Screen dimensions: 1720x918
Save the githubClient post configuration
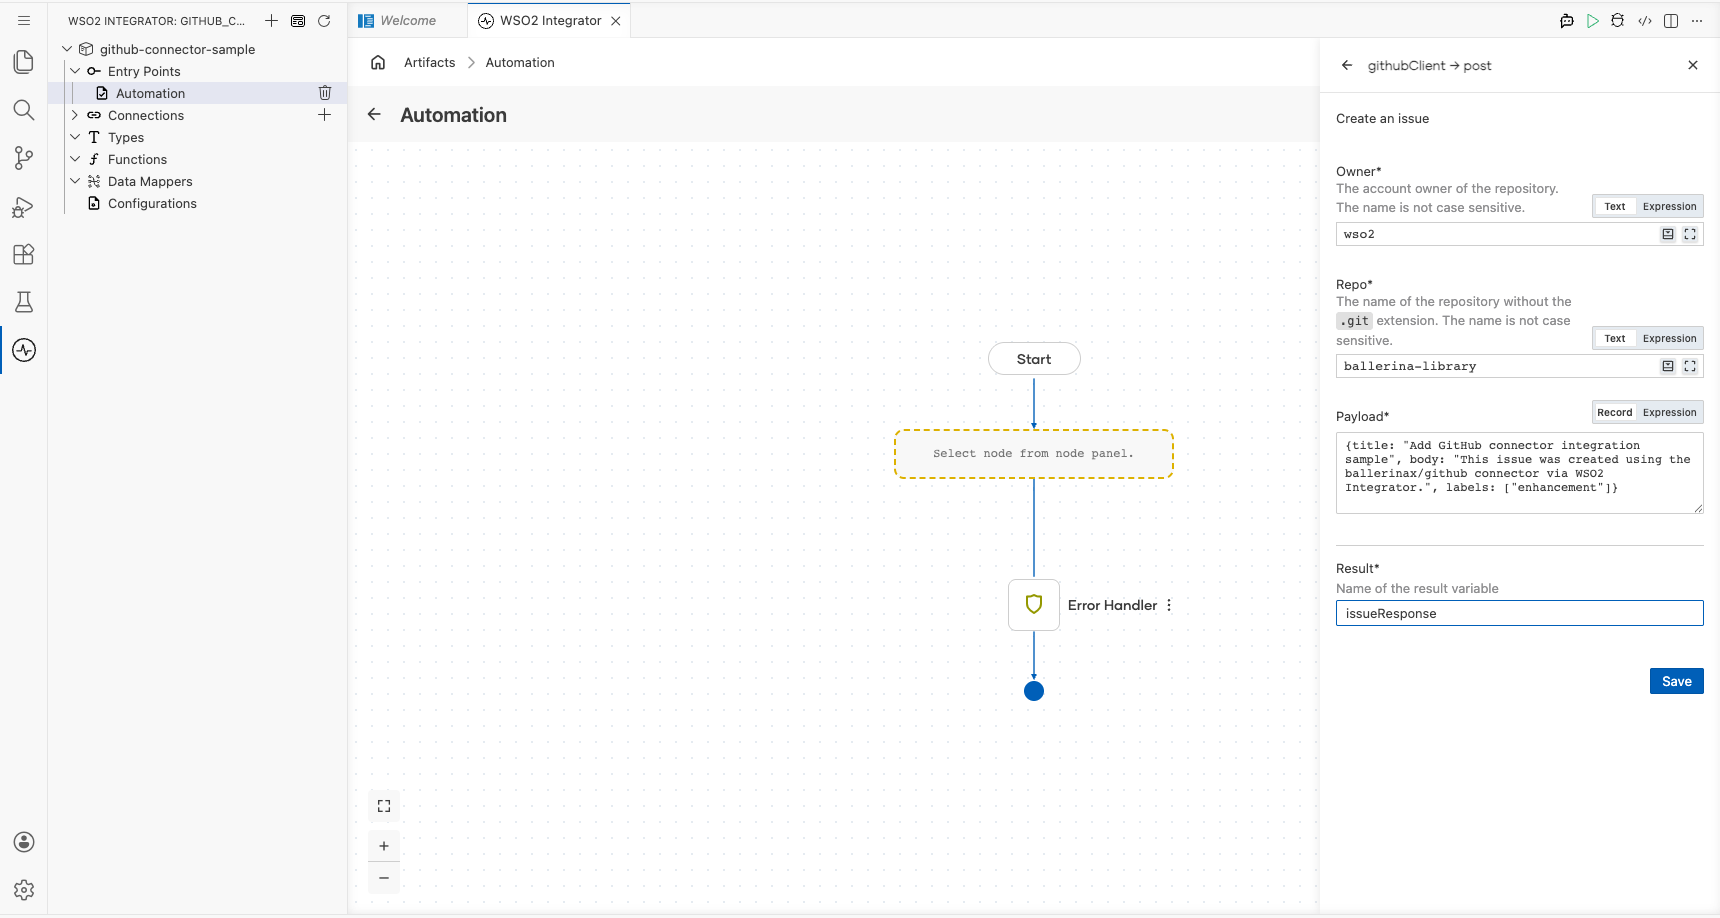point(1676,681)
